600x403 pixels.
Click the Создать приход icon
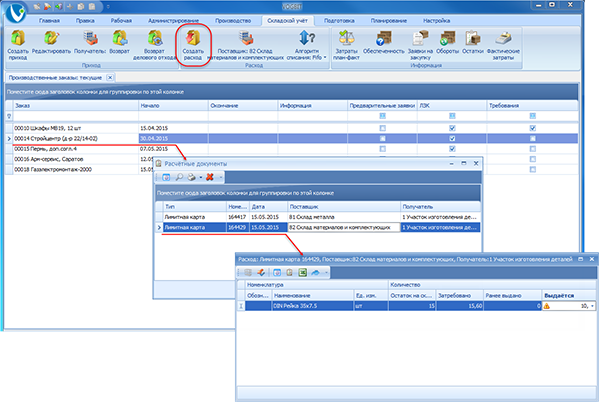pos(17,43)
